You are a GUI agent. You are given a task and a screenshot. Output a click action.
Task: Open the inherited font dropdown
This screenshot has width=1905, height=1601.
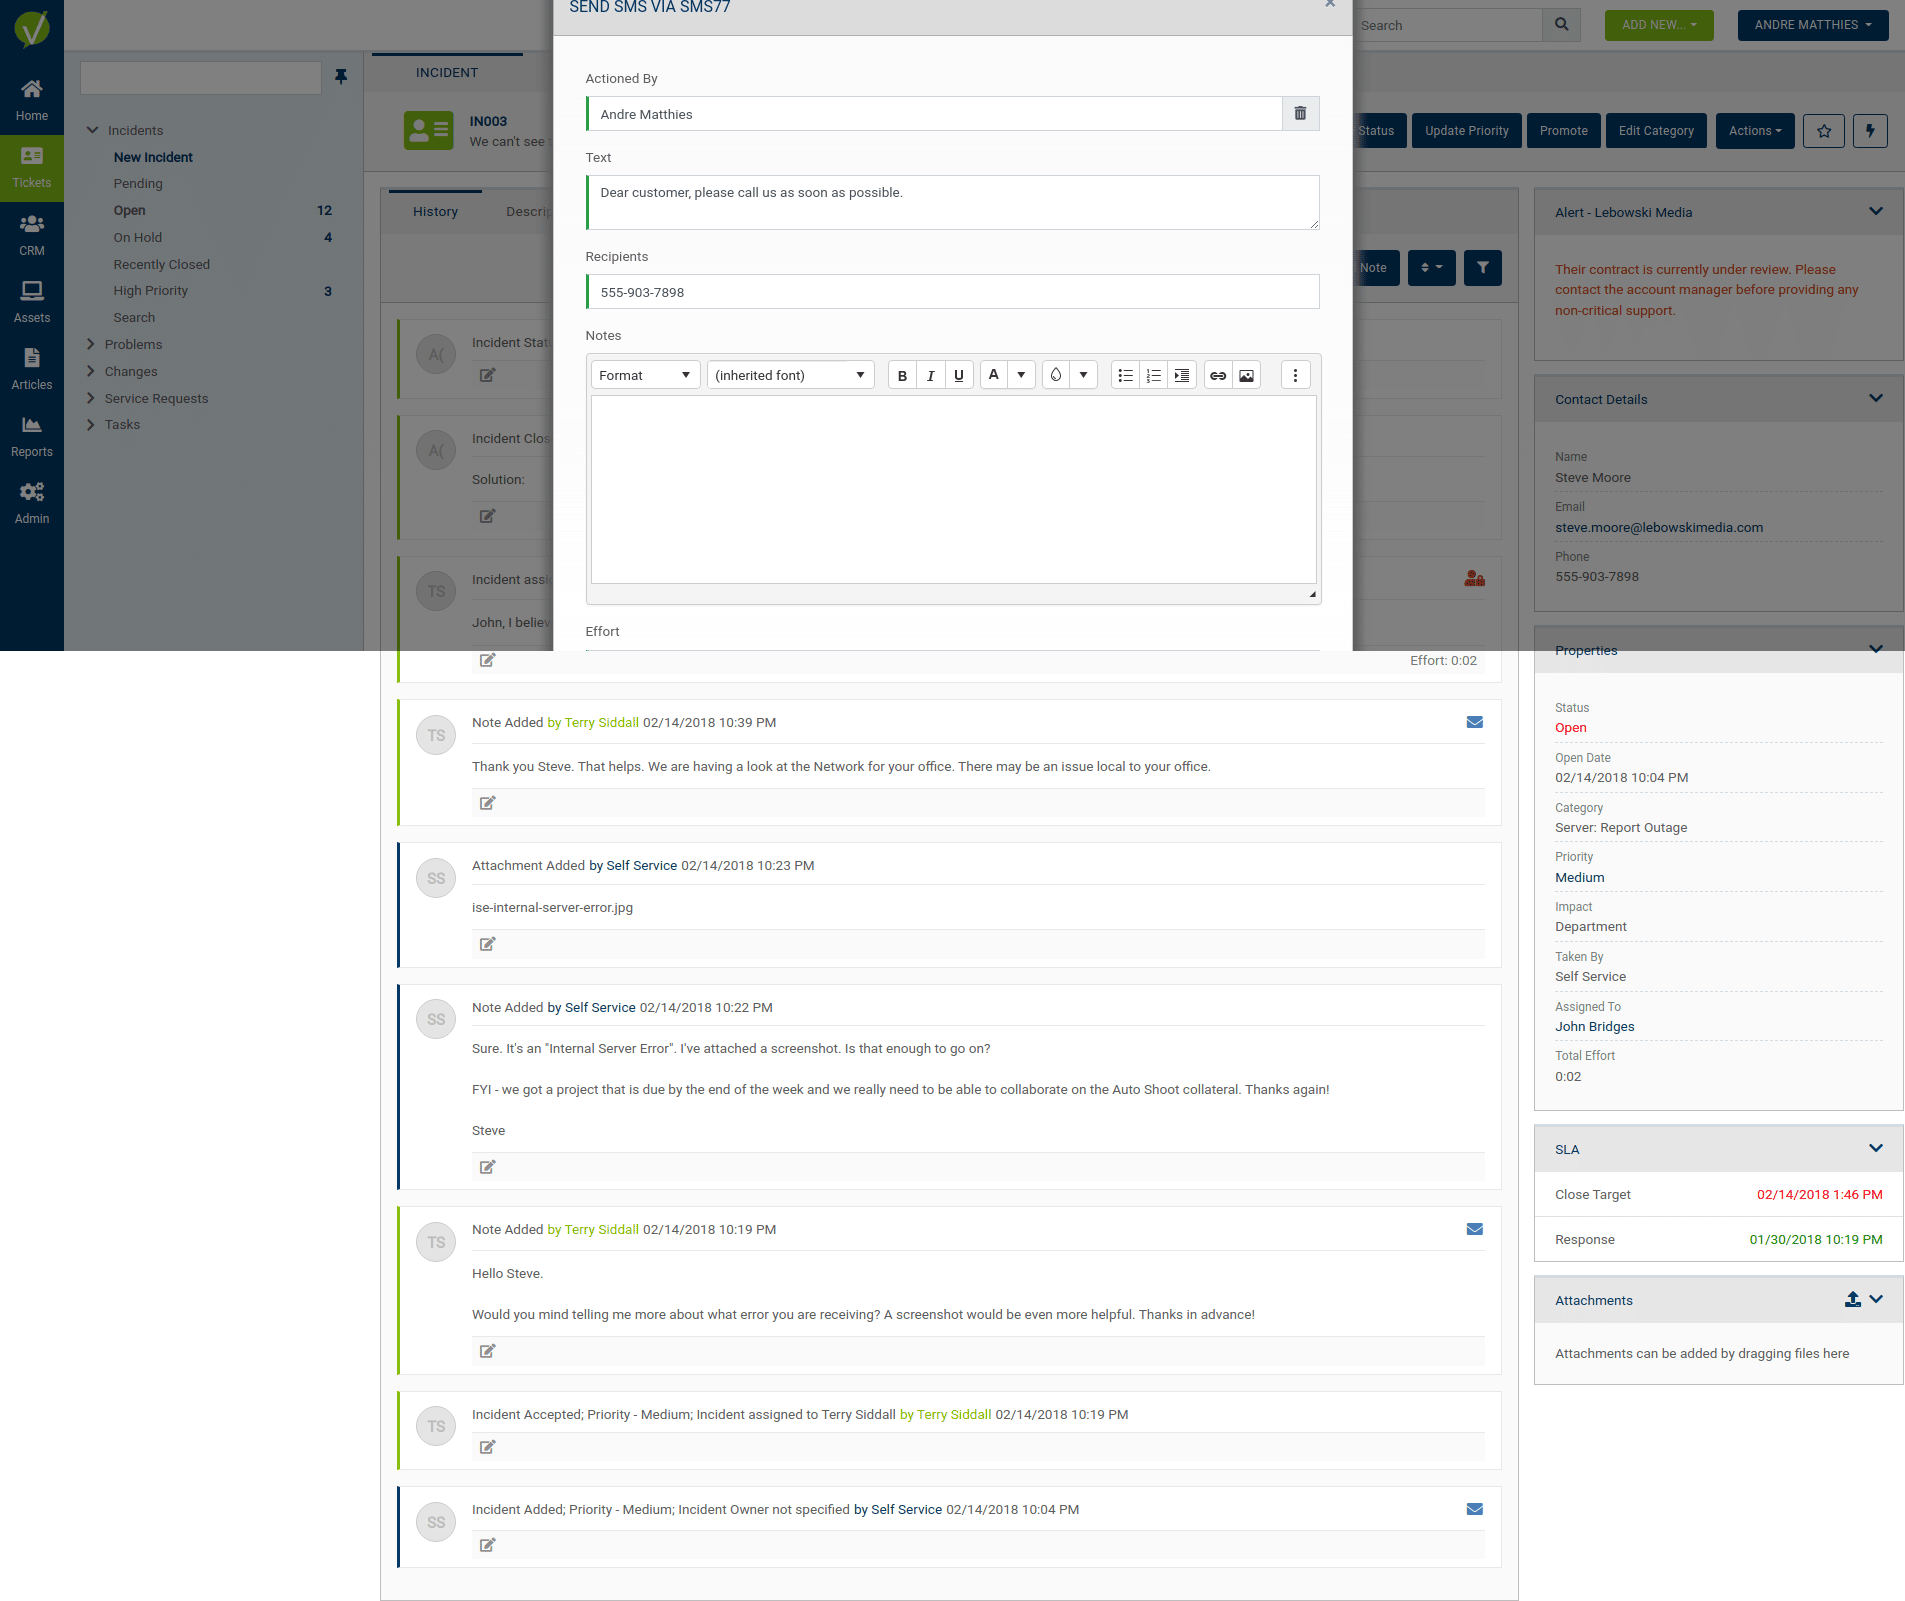(790, 376)
